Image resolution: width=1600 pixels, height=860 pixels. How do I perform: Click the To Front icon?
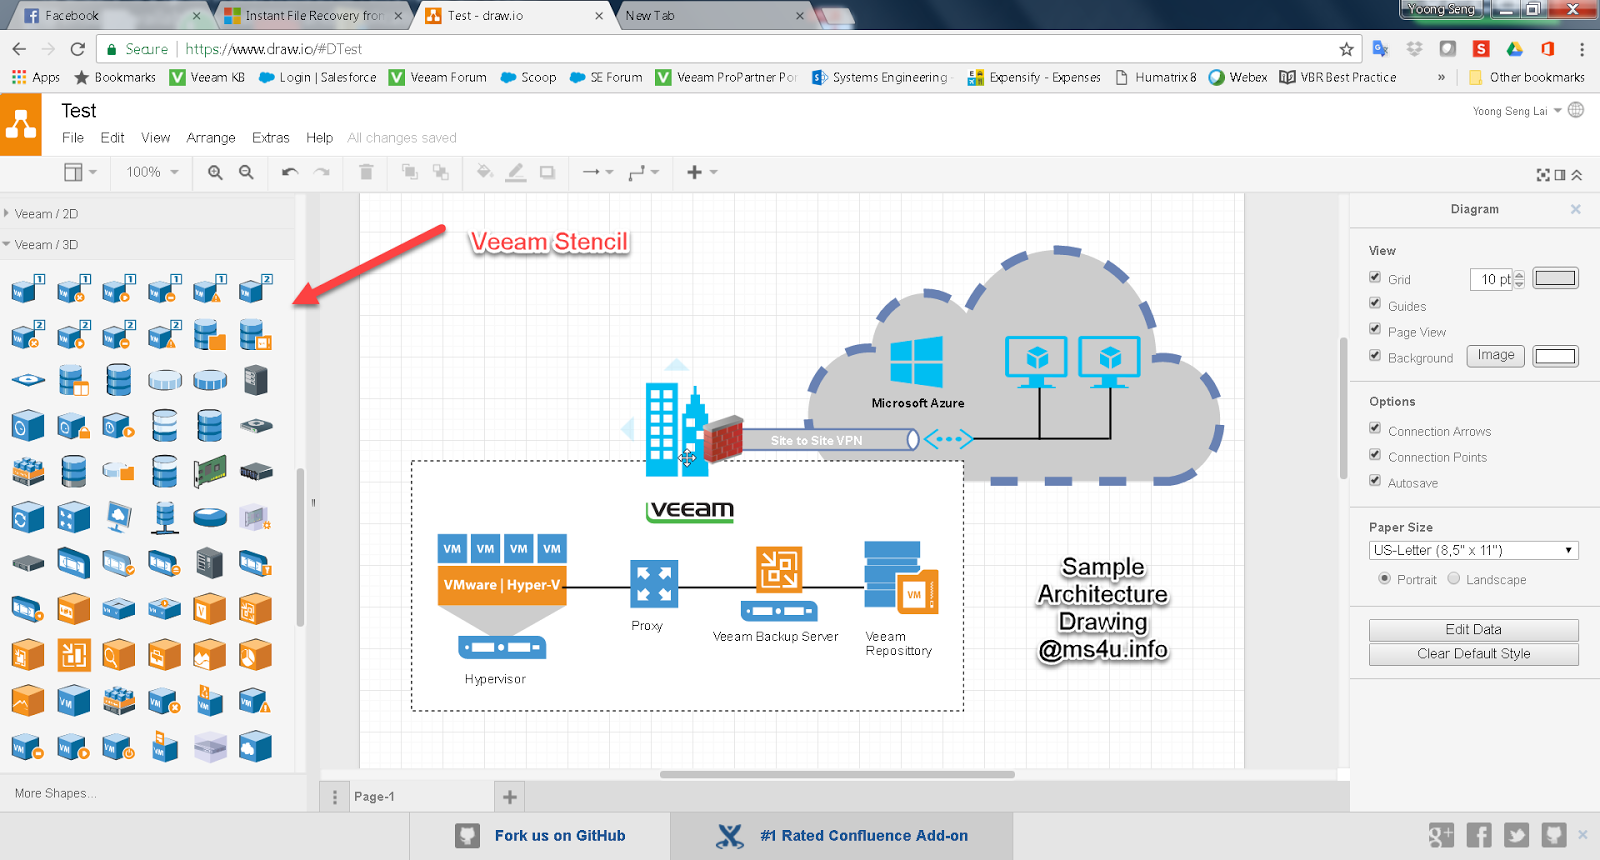tap(410, 172)
